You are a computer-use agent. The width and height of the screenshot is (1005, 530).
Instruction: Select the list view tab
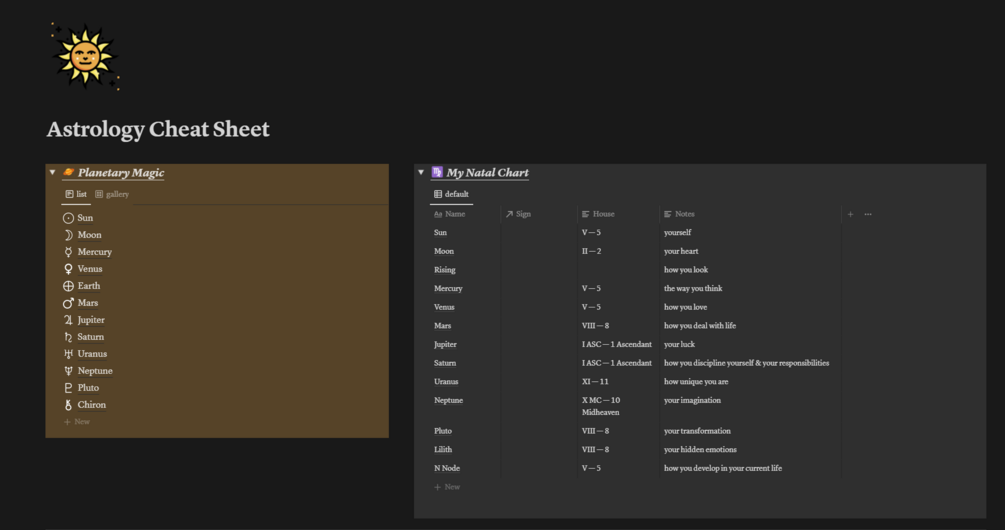click(x=76, y=194)
